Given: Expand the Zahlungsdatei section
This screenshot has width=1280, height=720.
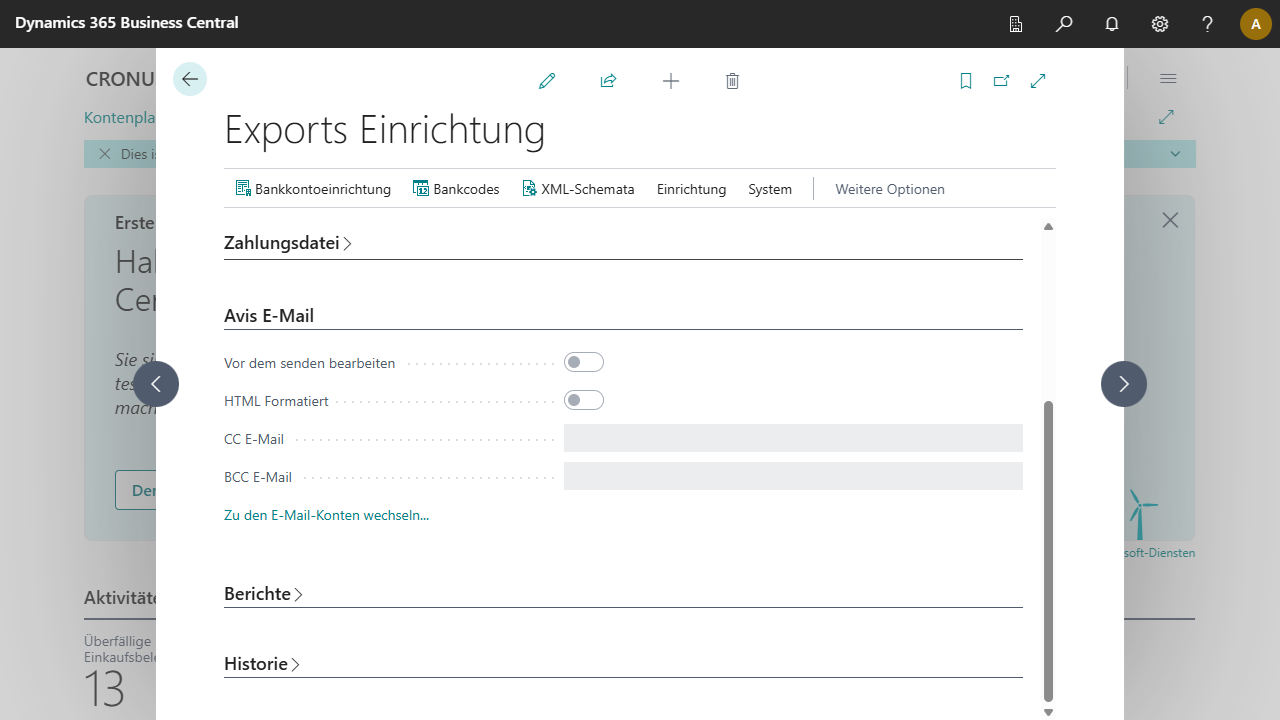Looking at the screenshot, I should point(288,243).
